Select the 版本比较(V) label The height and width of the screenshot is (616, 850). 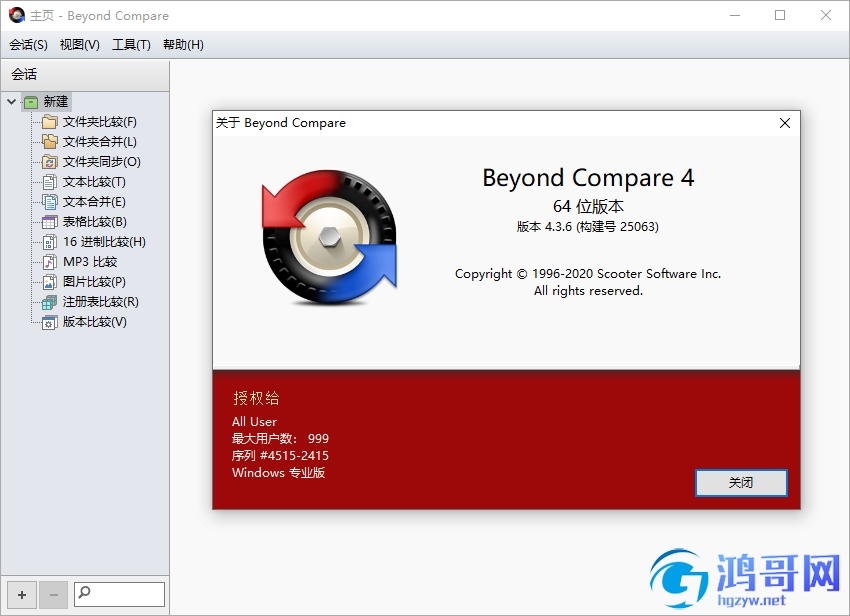pos(95,322)
